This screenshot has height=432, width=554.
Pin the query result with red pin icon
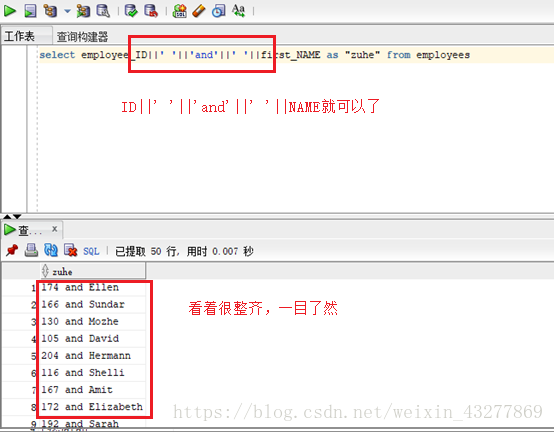pyautogui.click(x=12, y=250)
